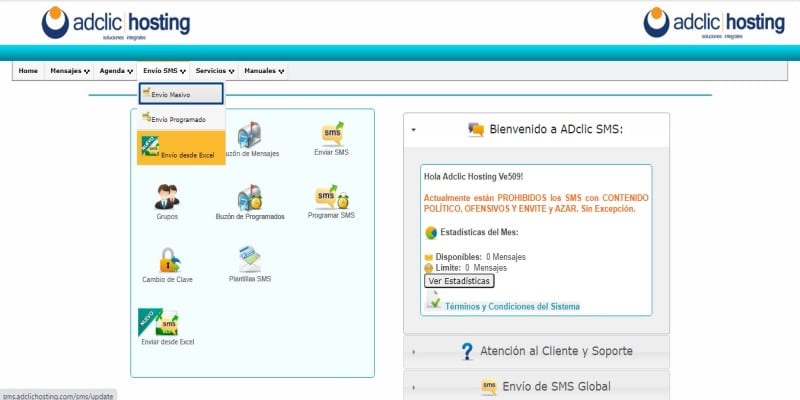Choose Envío Programado menu entry
Image resolution: width=800 pixels, height=400 pixels.
pos(181,119)
